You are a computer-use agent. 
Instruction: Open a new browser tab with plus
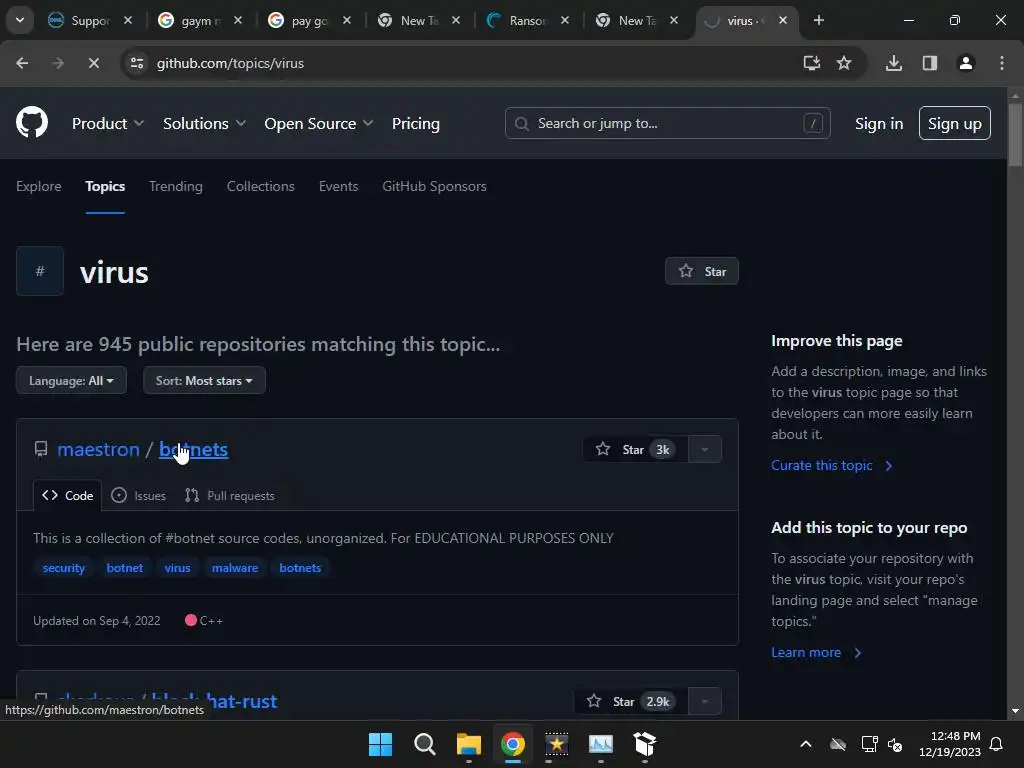(818, 20)
